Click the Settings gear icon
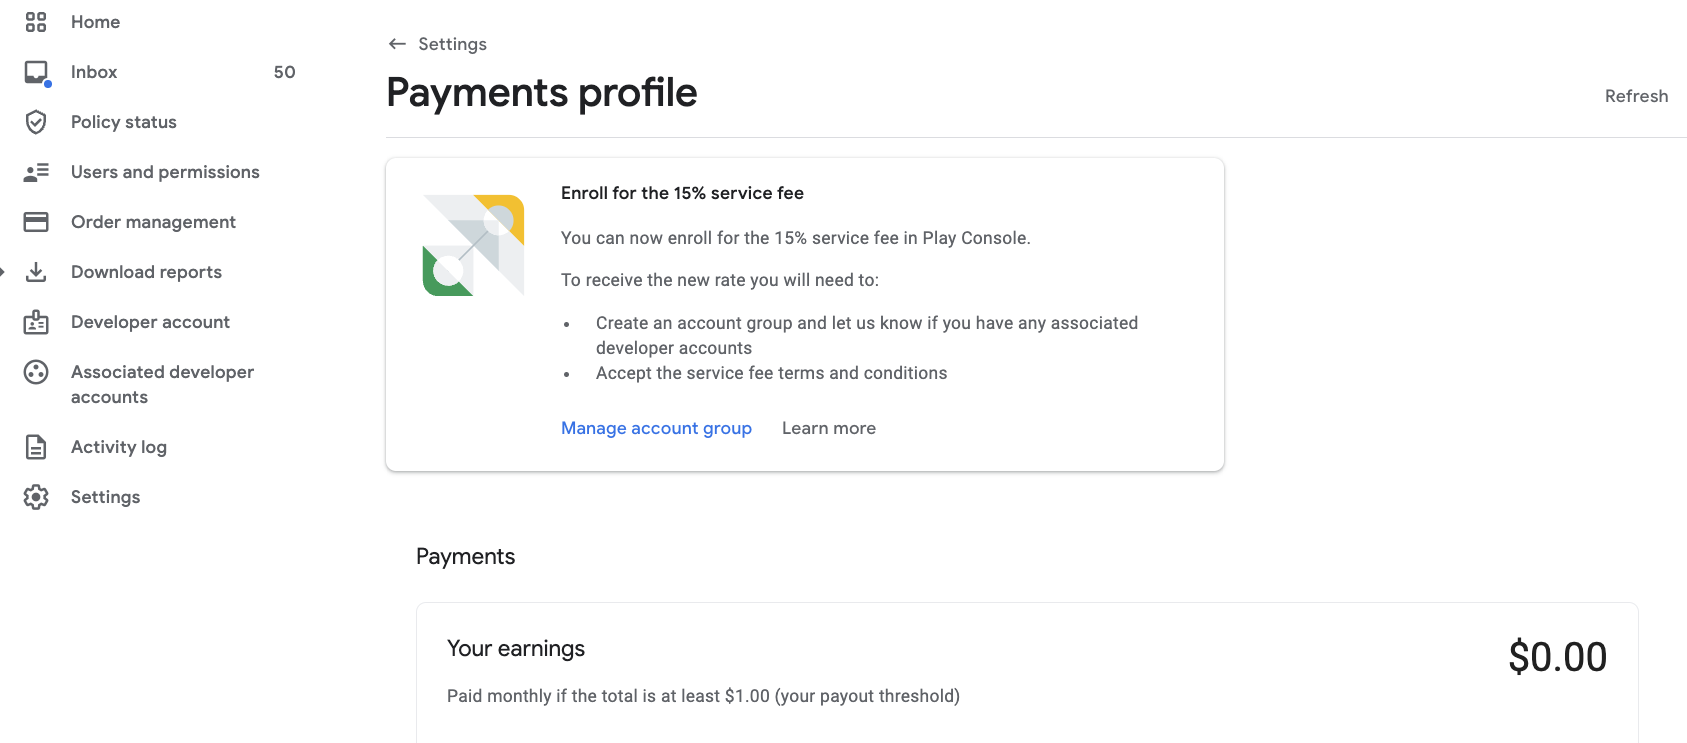The width and height of the screenshot is (1687, 743). (36, 497)
